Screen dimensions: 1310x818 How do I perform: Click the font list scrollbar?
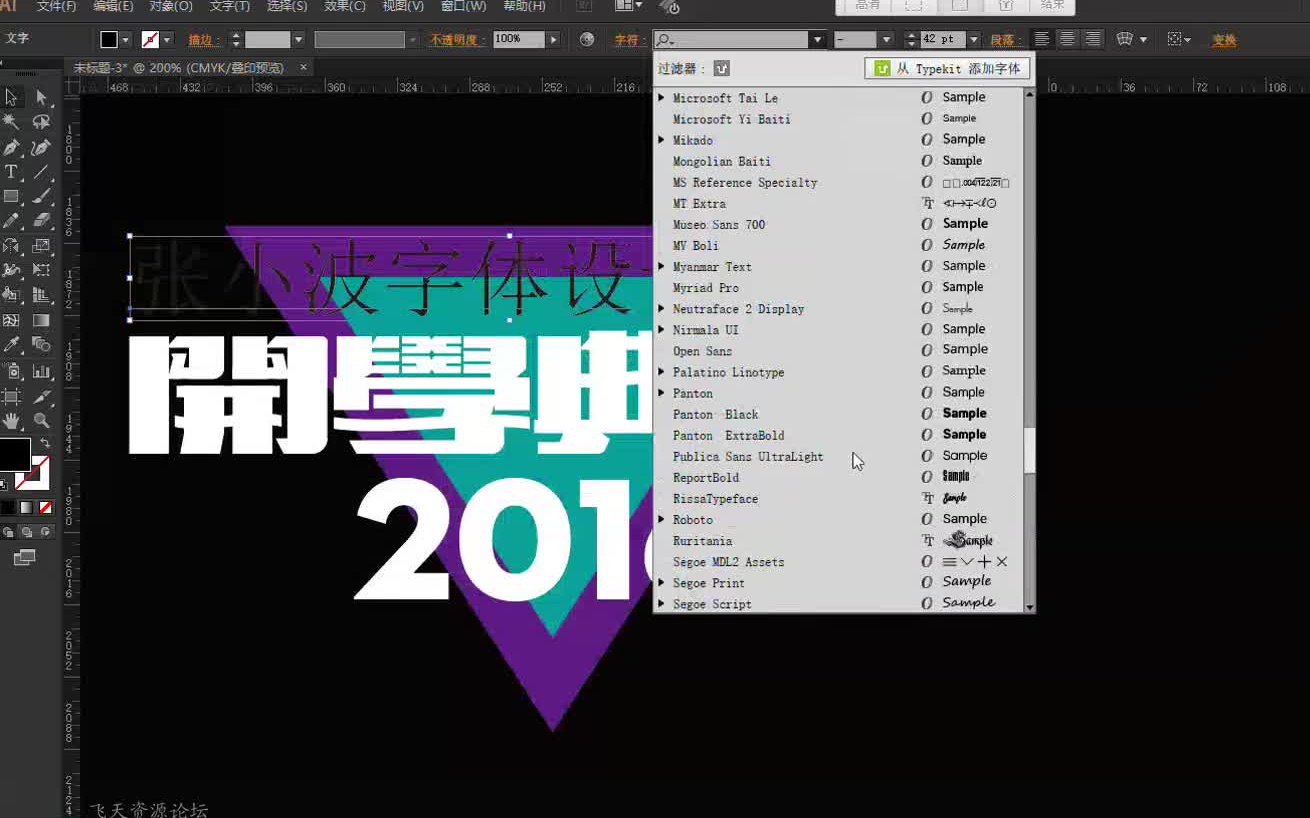(x=1029, y=452)
